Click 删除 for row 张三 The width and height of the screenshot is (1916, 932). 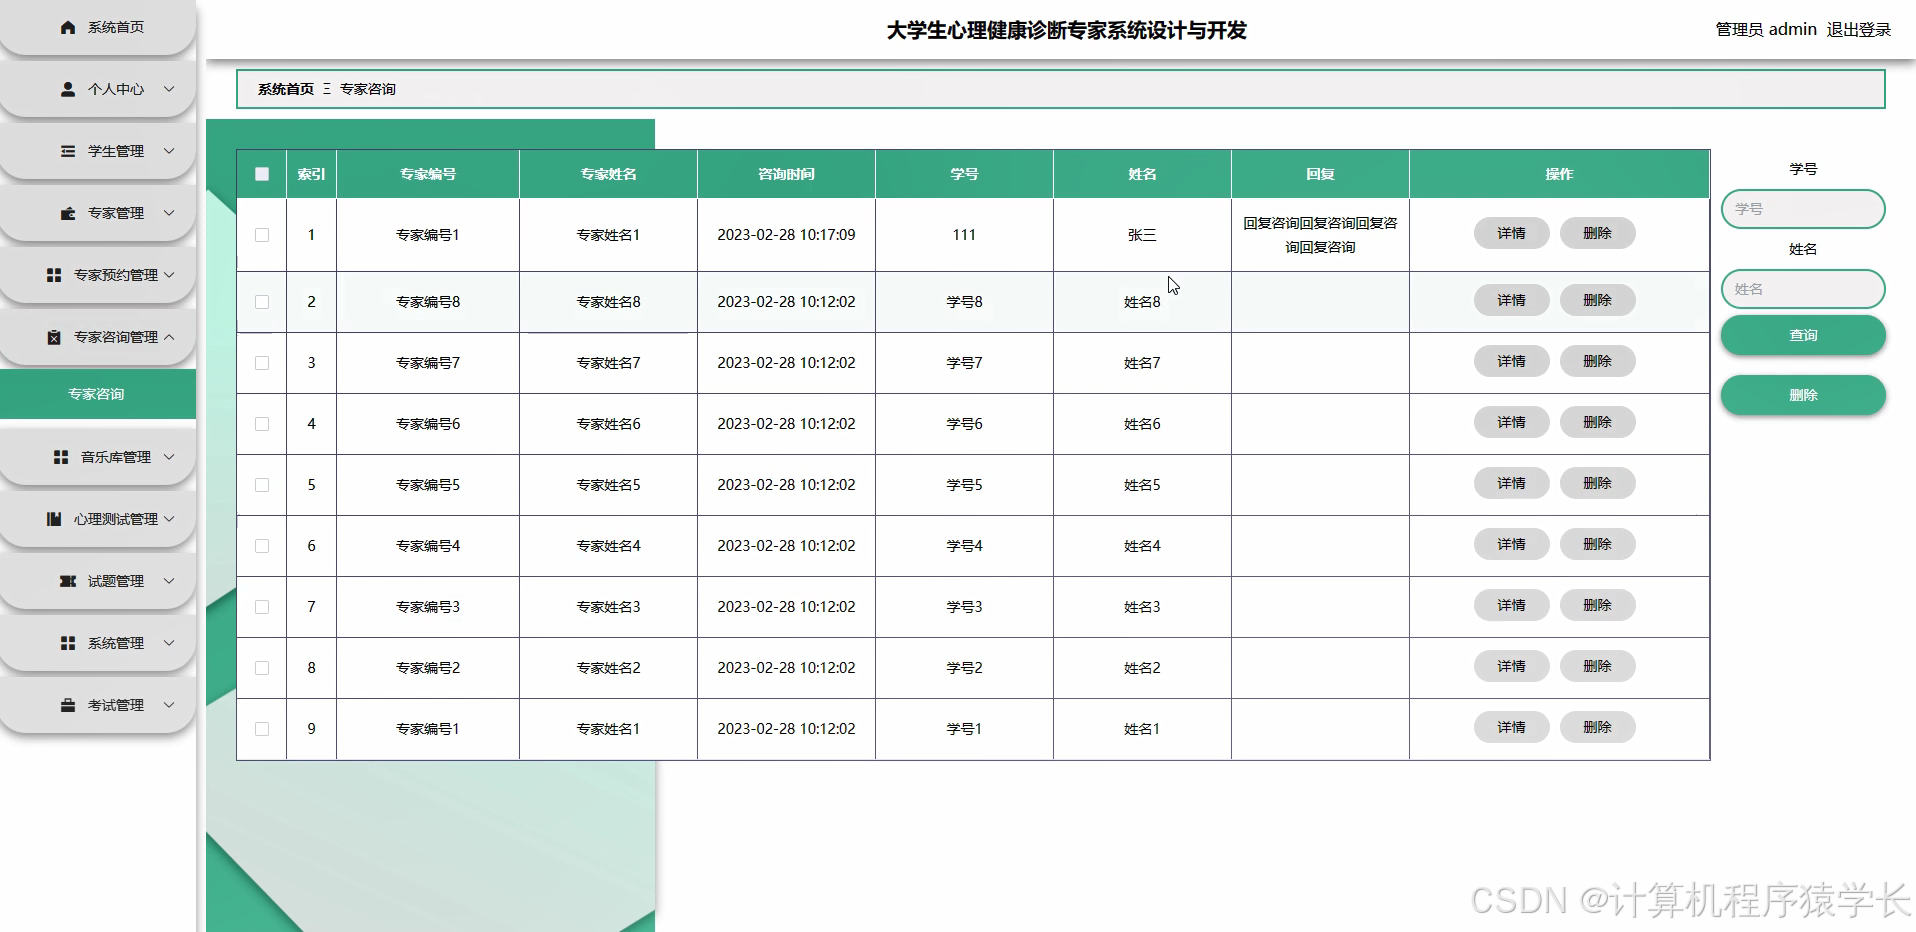point(1597,233)
